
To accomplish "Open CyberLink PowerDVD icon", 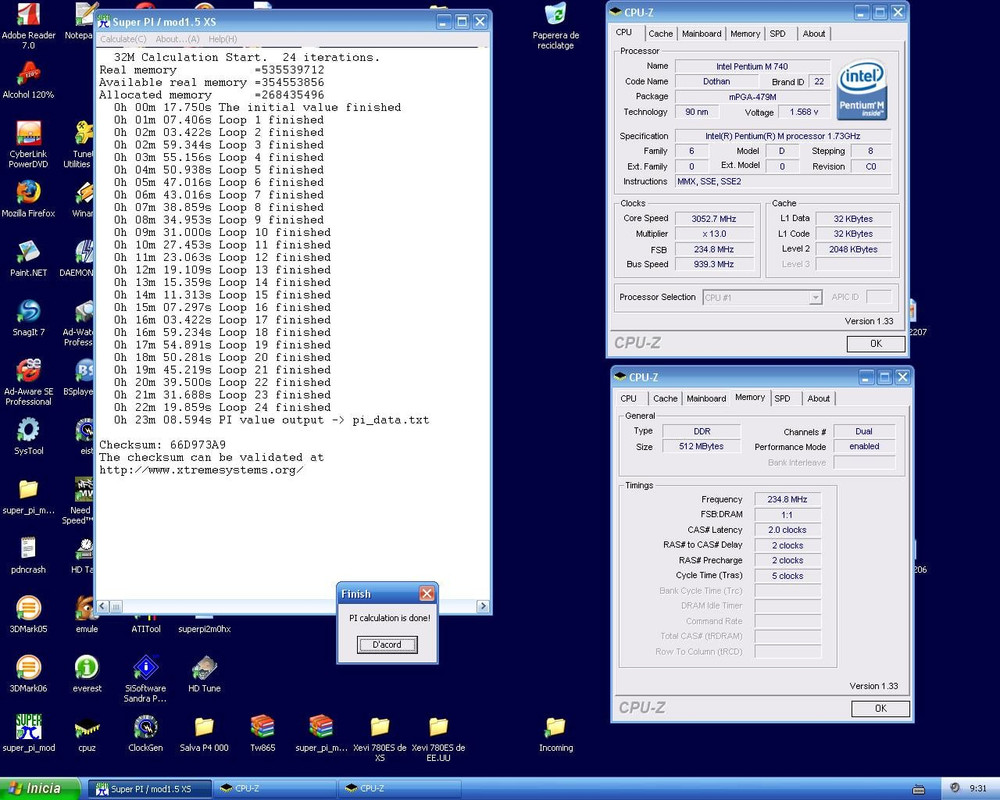I will (28, 144).
